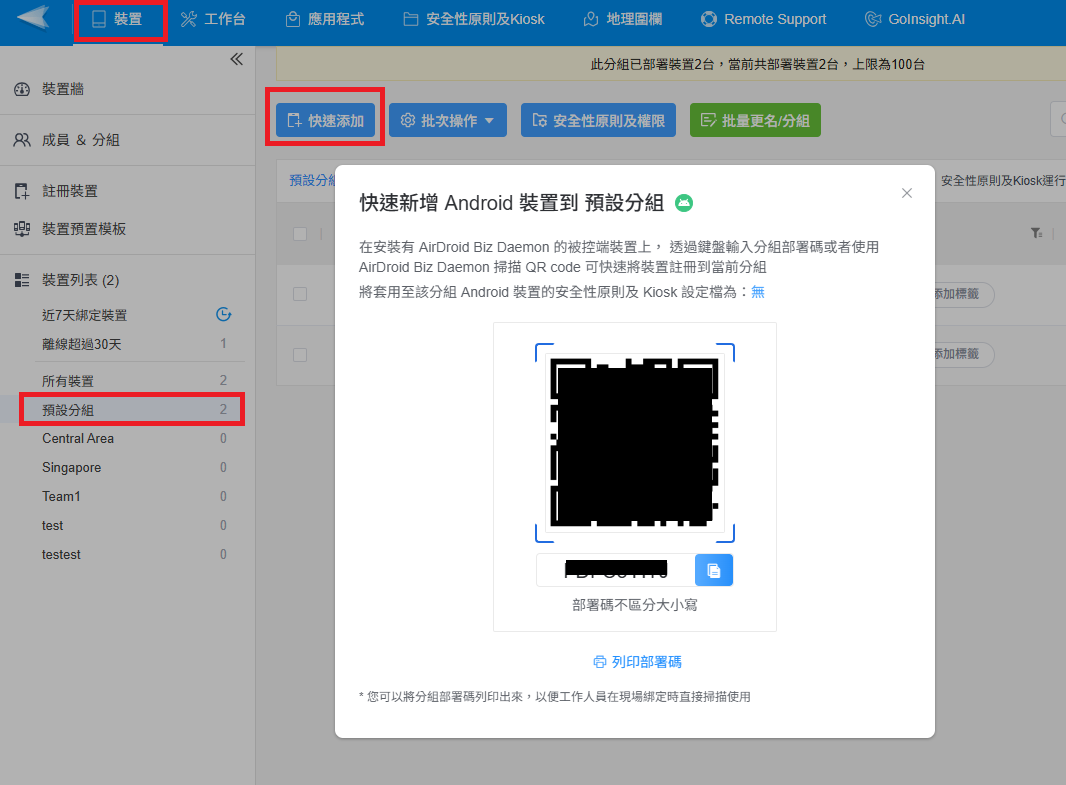Open the GoInsight.AI tab
The width and height of the screenshot is (1066, 785).
pos(914,19)
